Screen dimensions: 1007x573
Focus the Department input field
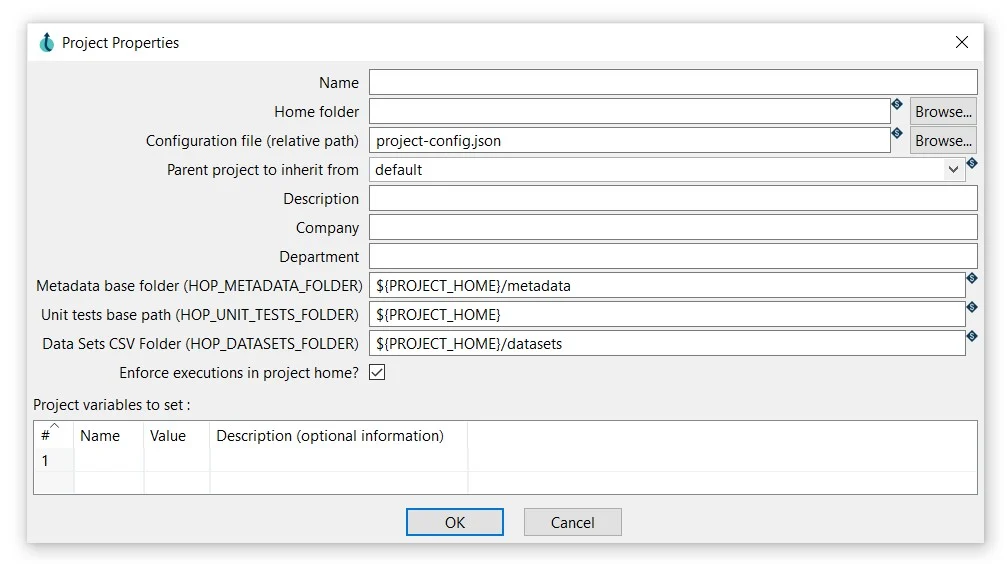[x=673, y=256]
